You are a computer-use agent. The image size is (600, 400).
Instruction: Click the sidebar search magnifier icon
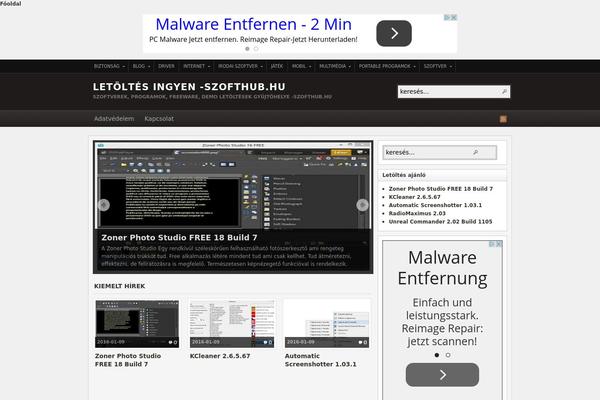tap(476, 152)
